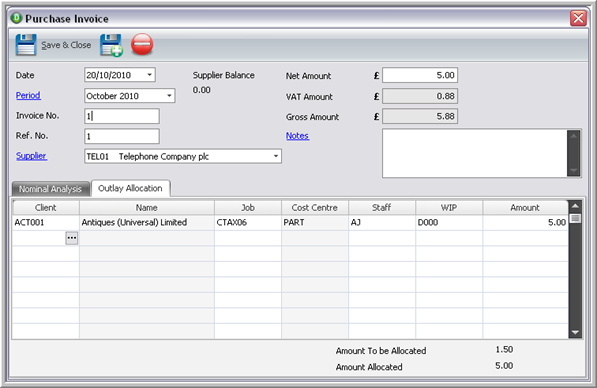Open the Date picker dropdown

coord(150,75)
